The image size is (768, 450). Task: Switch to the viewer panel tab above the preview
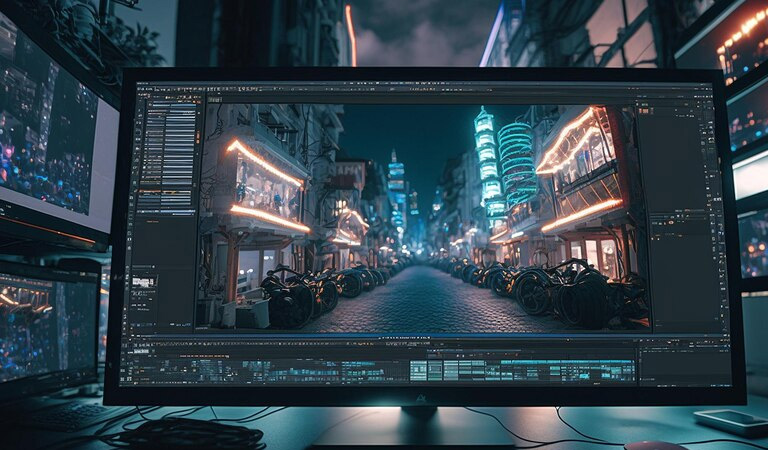coord(215,97)
